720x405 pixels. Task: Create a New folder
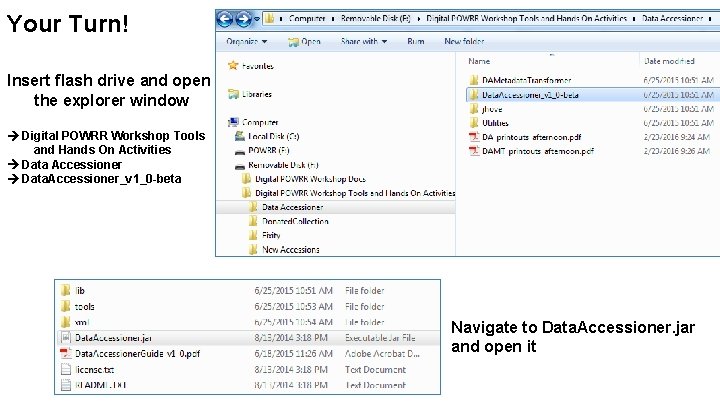464,41
